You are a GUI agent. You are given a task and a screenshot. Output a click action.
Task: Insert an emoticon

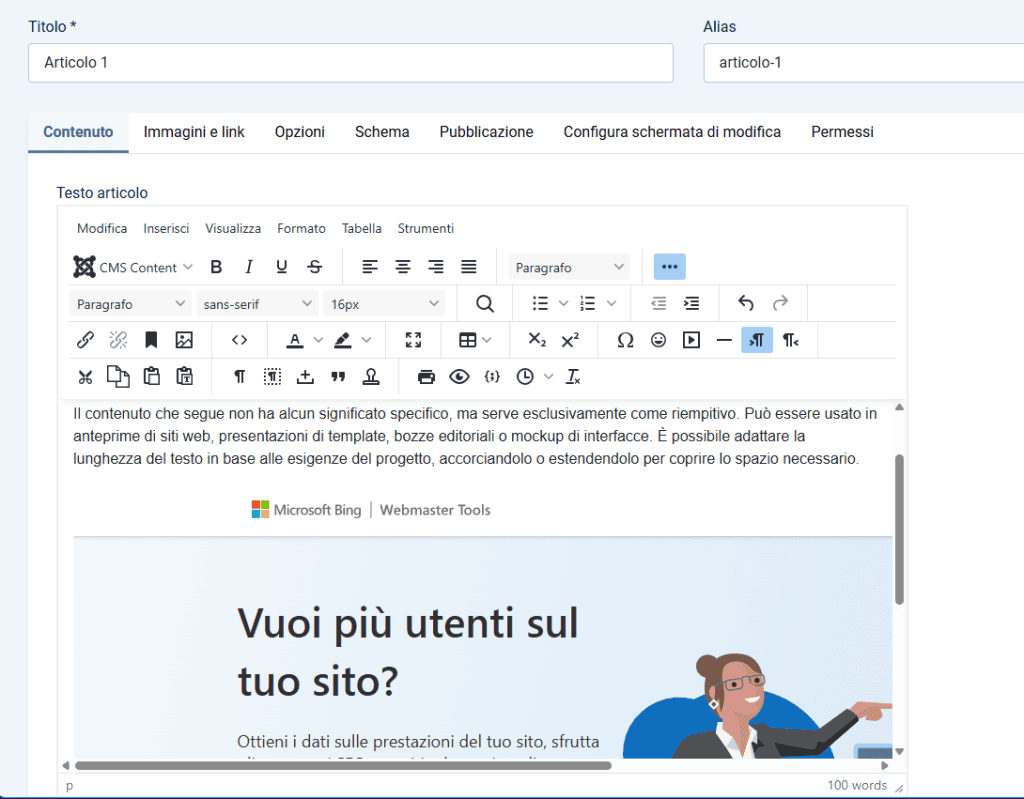658,340
